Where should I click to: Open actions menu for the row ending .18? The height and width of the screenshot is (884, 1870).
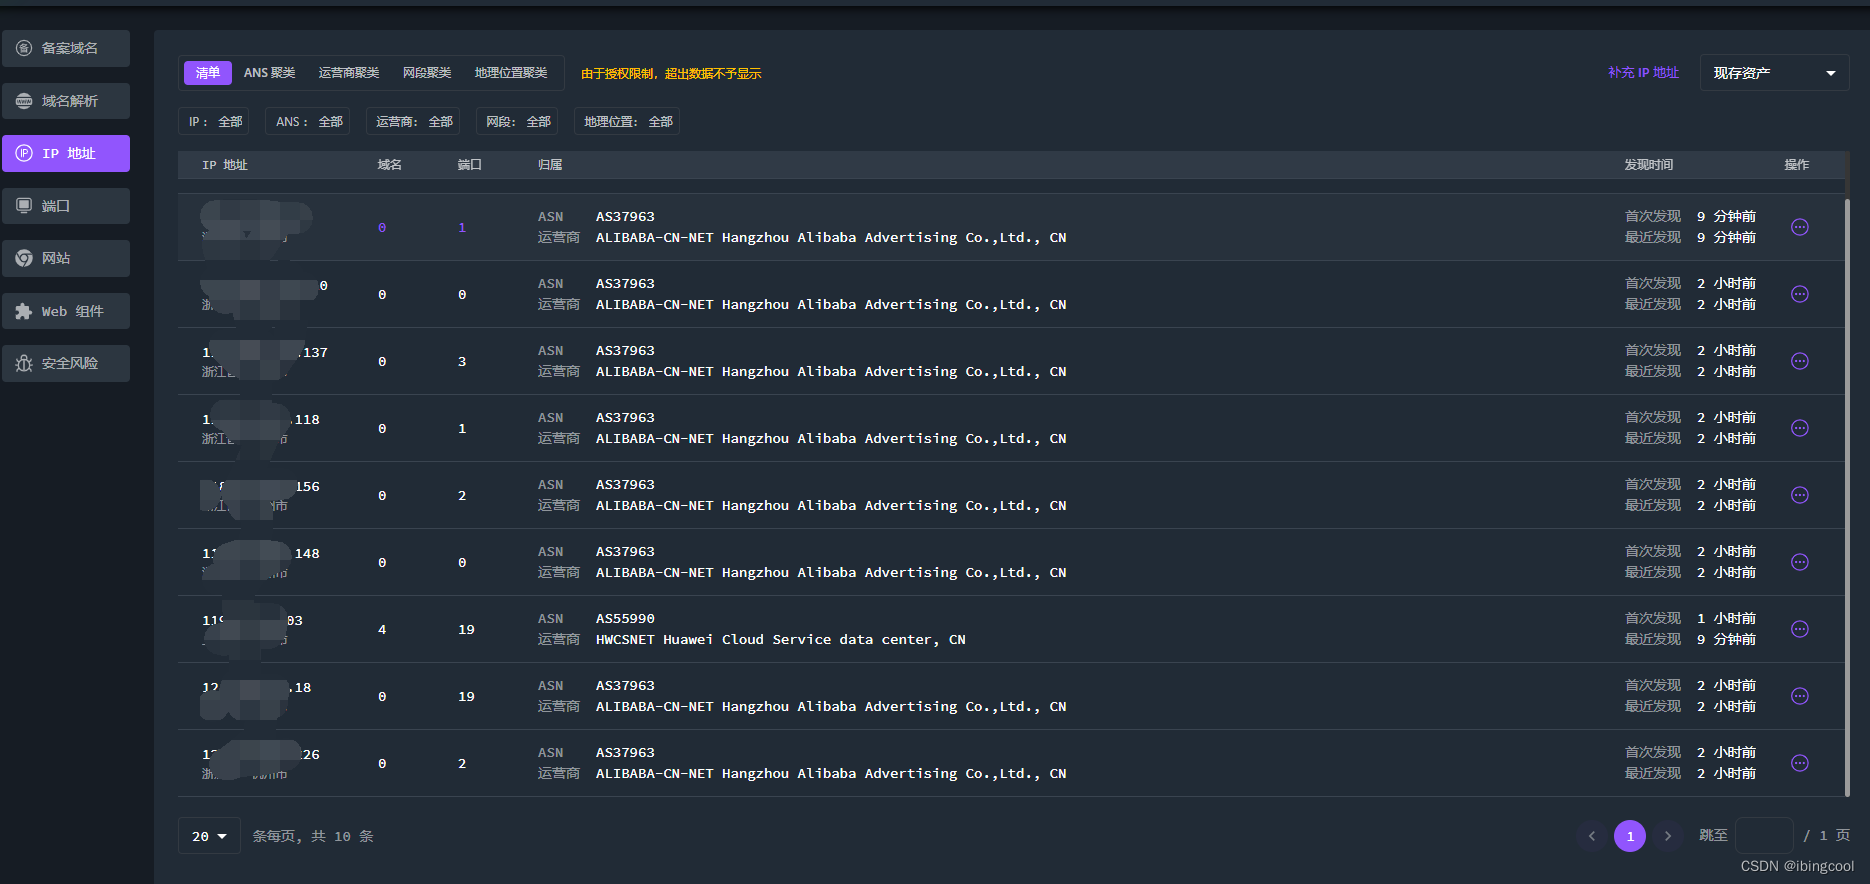[x=1799, y=696]
